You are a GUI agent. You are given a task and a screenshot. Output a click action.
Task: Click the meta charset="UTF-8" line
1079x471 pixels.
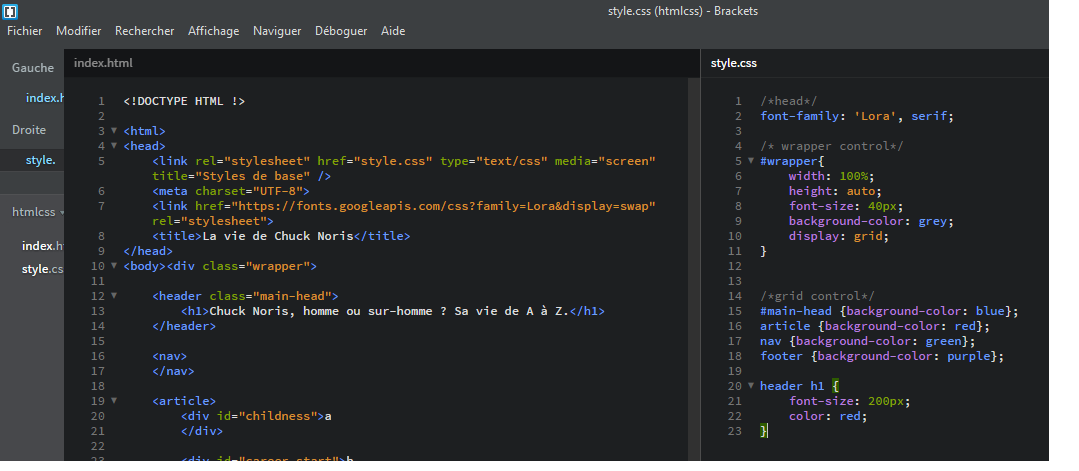coord(231,191)
